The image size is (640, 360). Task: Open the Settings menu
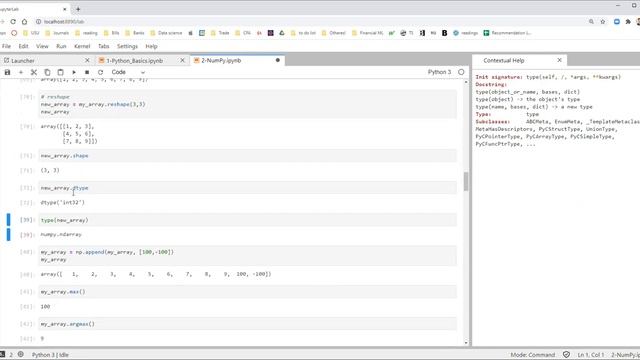(127, 47)
